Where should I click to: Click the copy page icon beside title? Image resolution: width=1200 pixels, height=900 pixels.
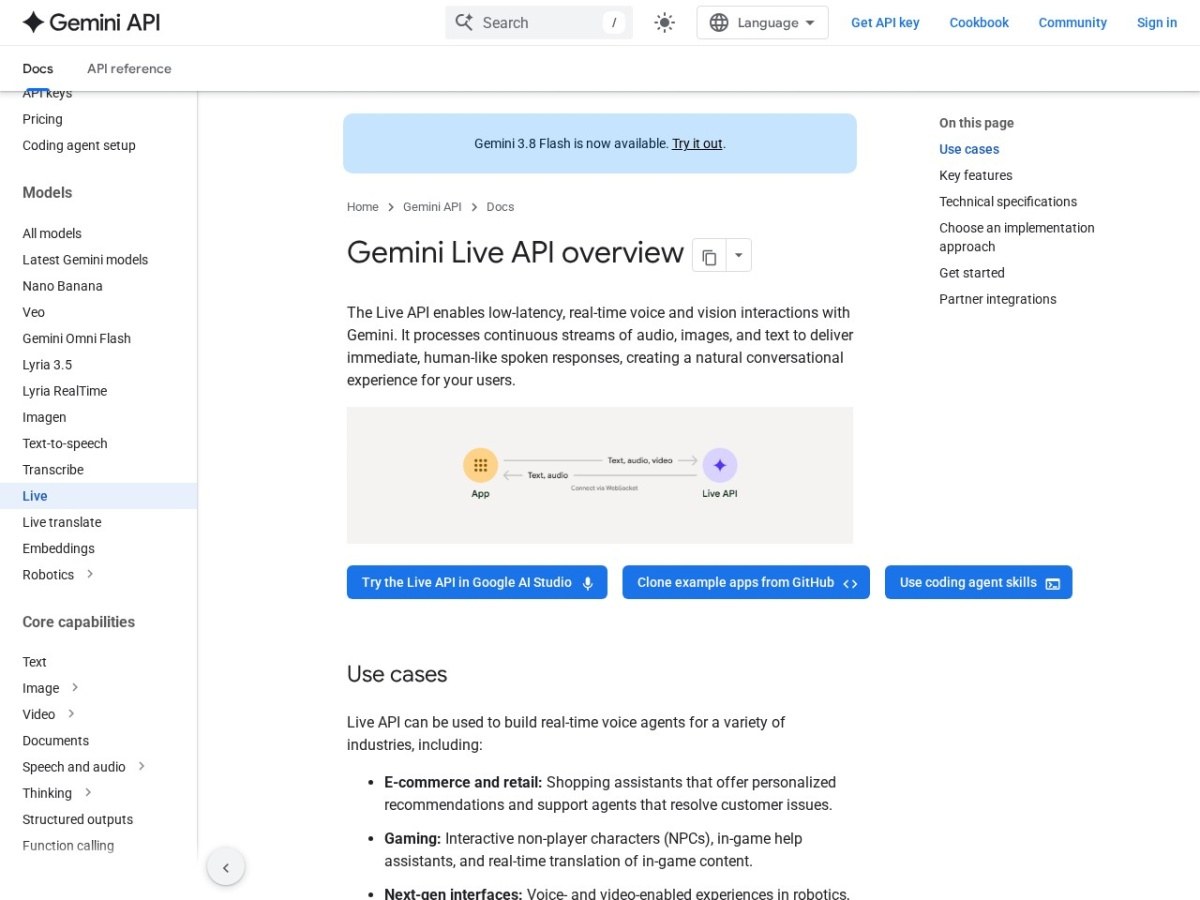pos(709,256)
